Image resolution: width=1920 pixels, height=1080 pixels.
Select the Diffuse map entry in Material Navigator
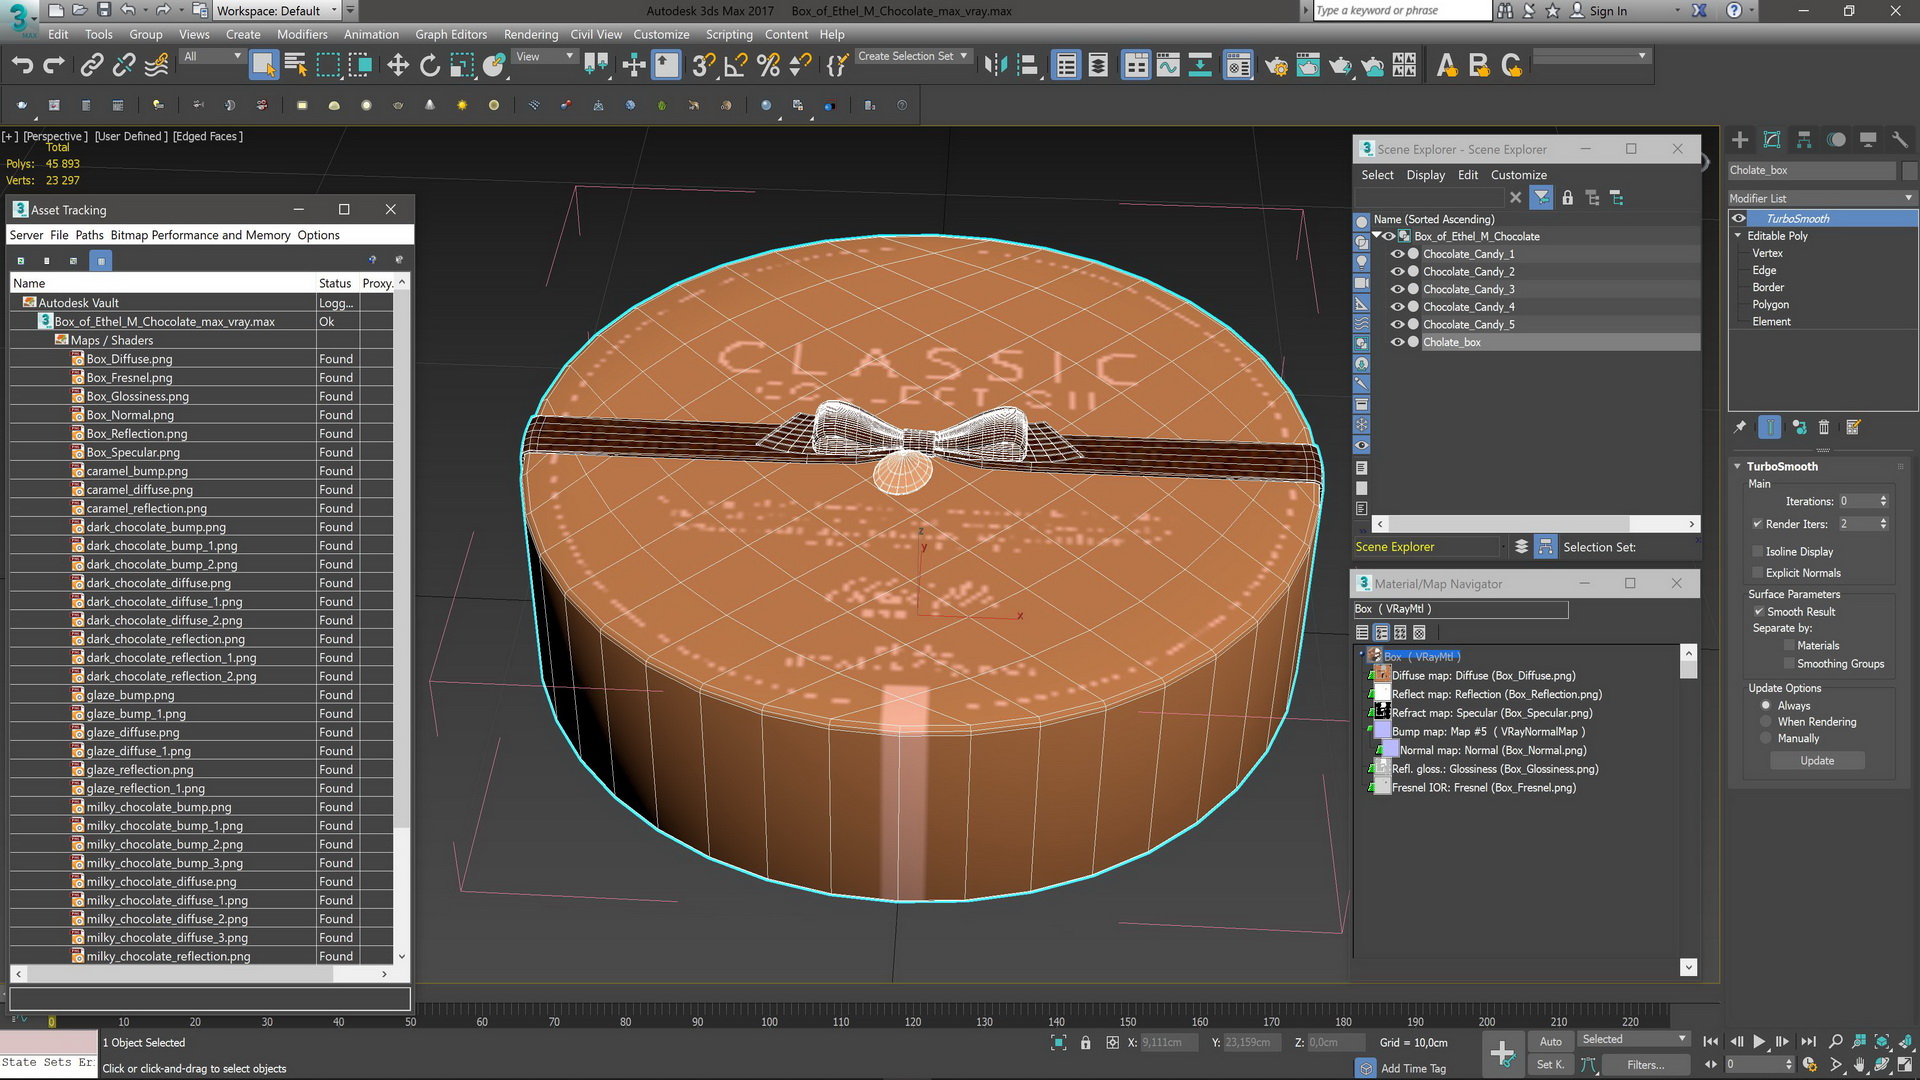click(x=1483, y=676)
